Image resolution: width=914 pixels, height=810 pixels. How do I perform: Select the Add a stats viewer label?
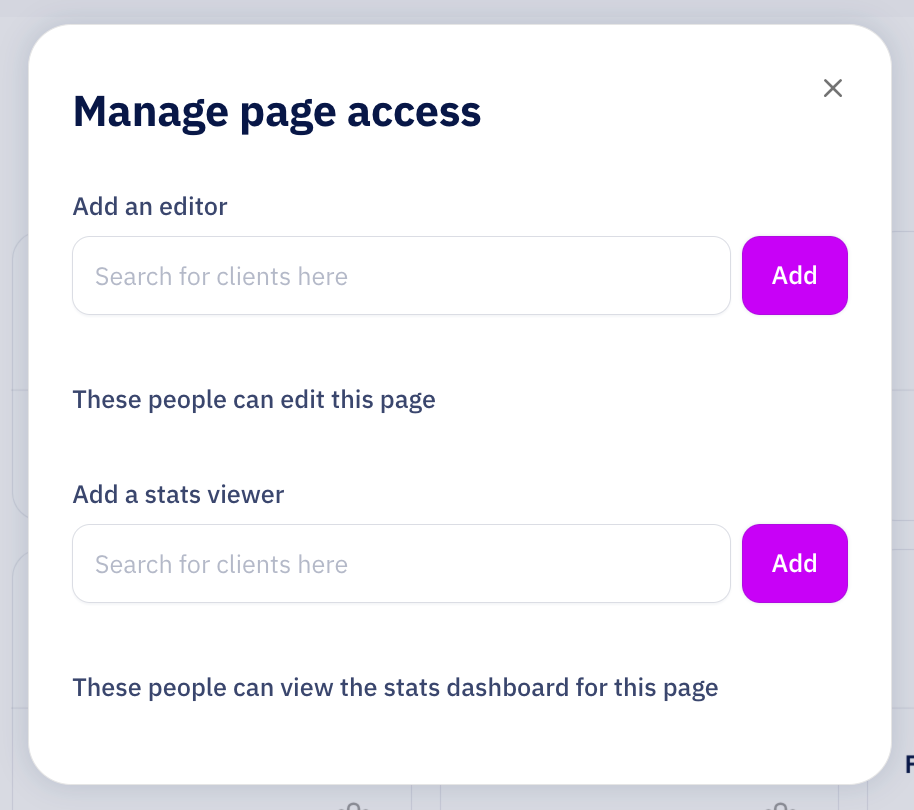point(178,494)
